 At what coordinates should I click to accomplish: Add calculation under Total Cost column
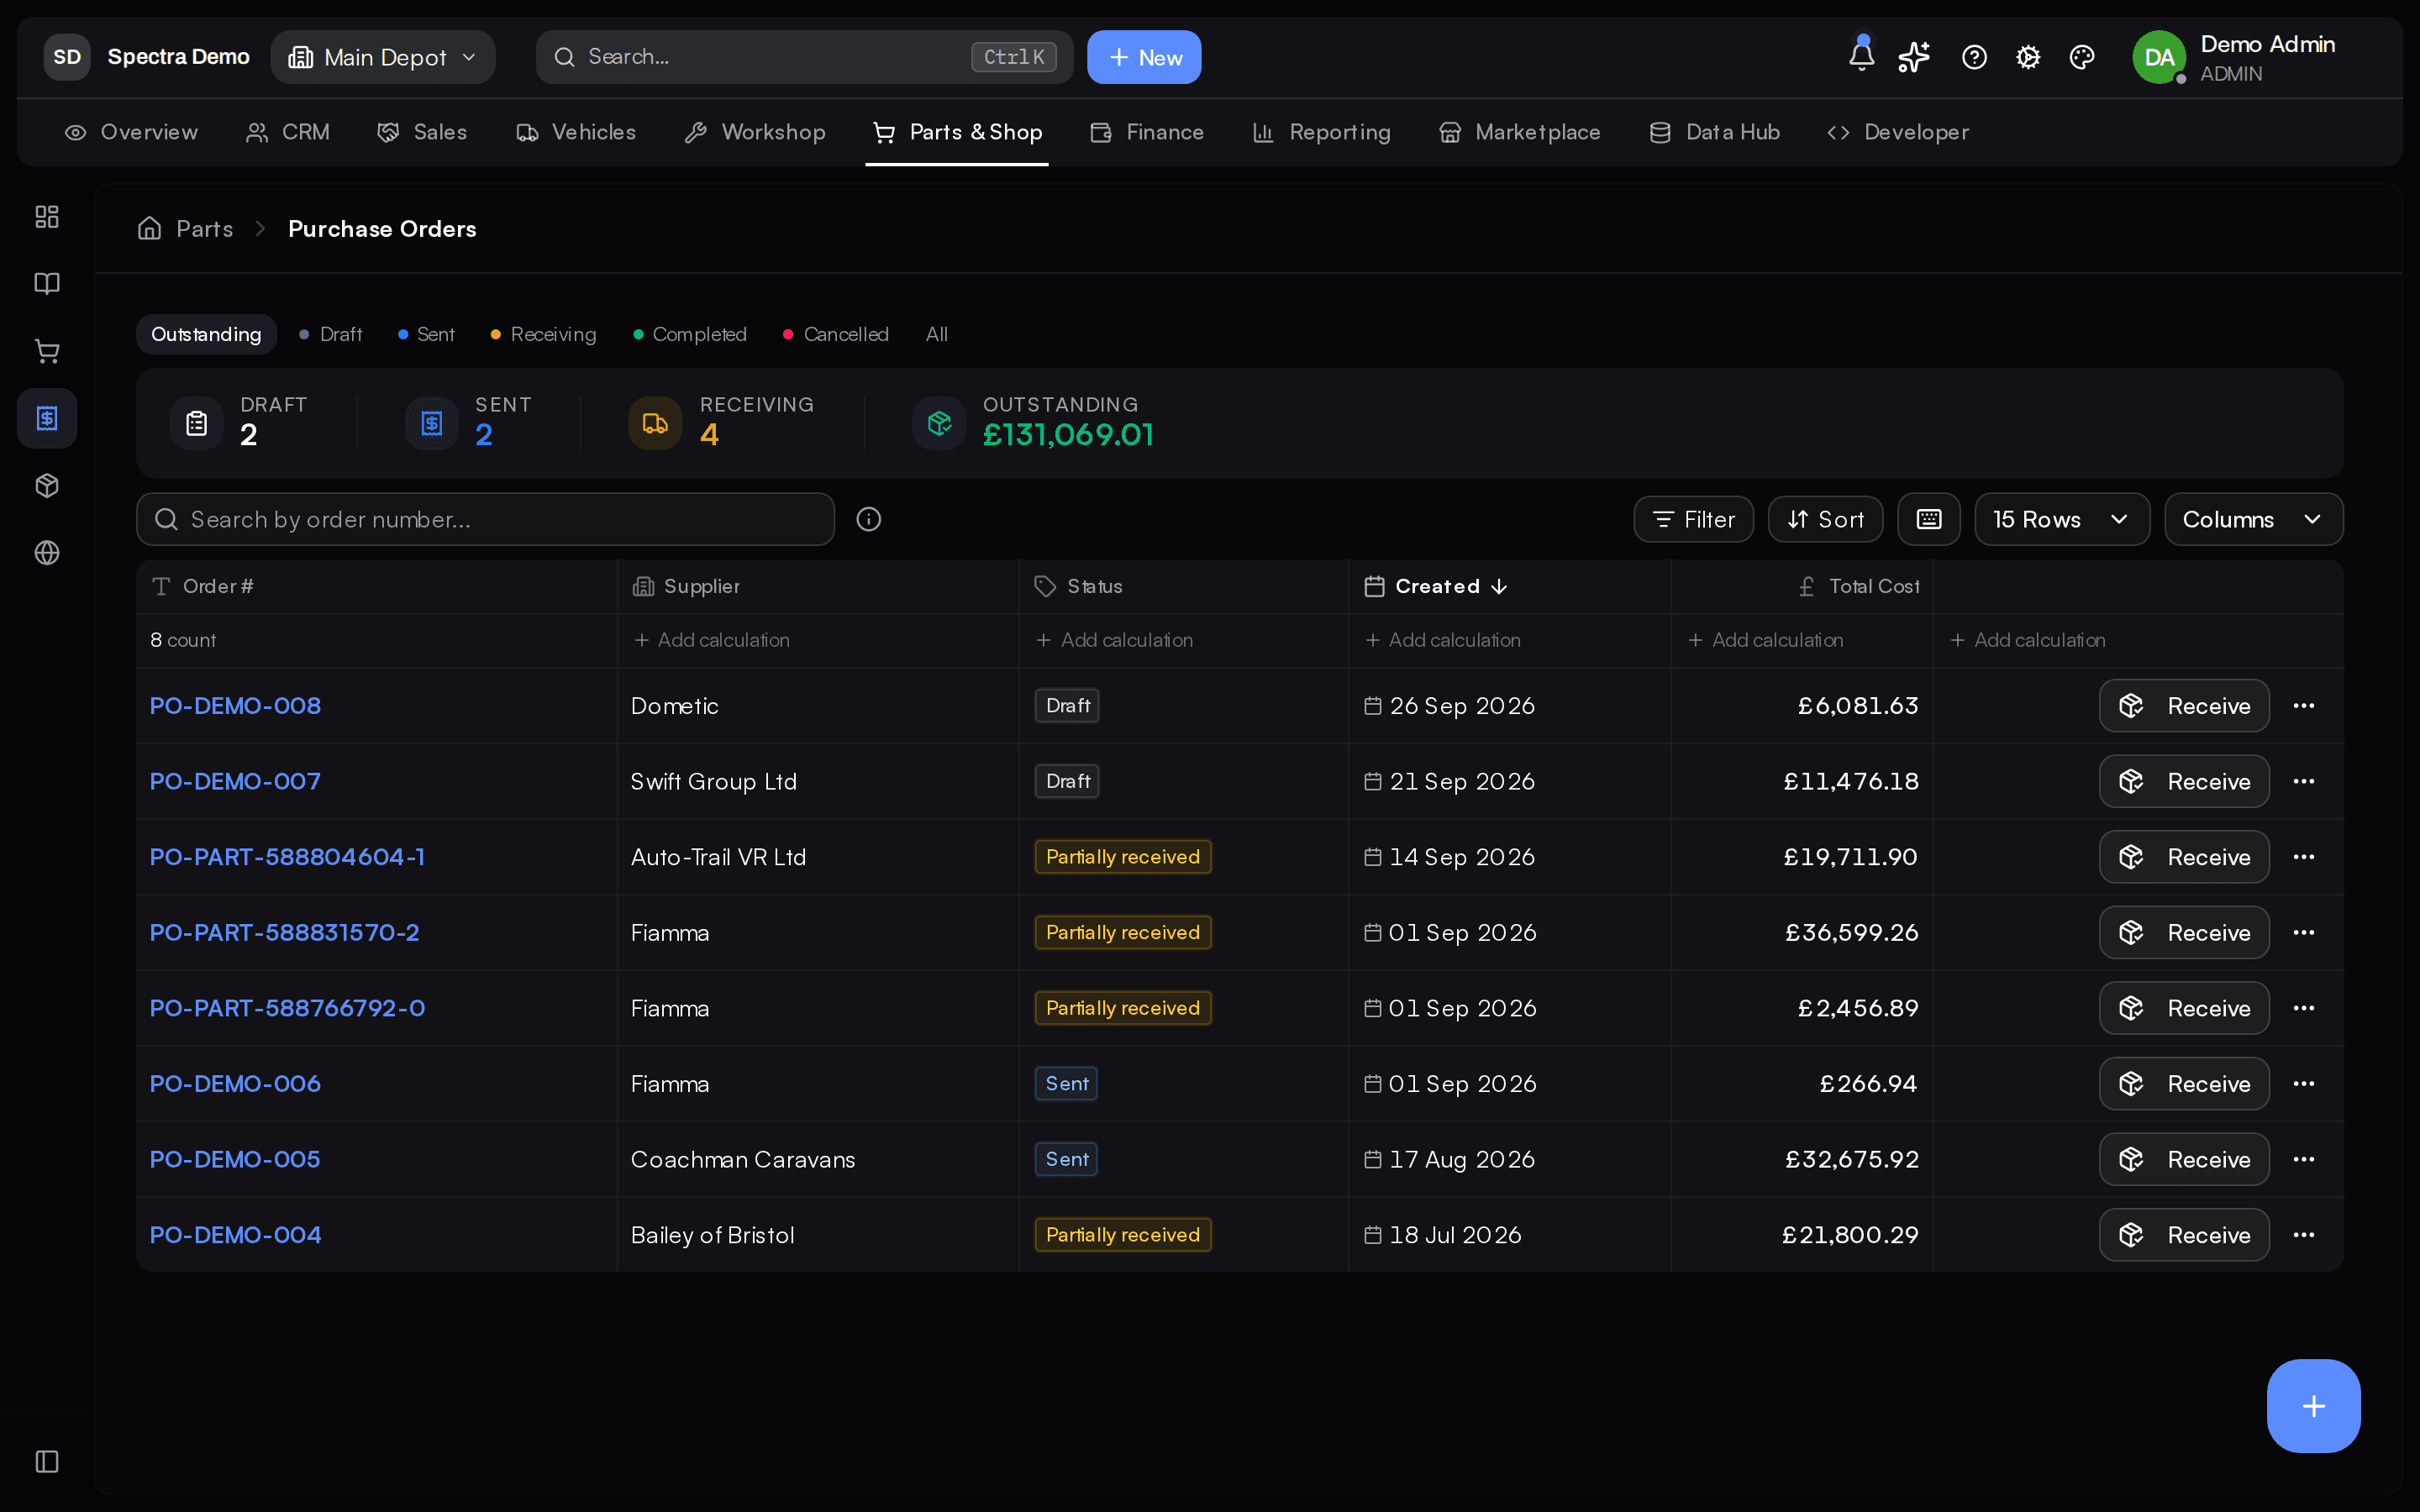(x=1766, y=640)
